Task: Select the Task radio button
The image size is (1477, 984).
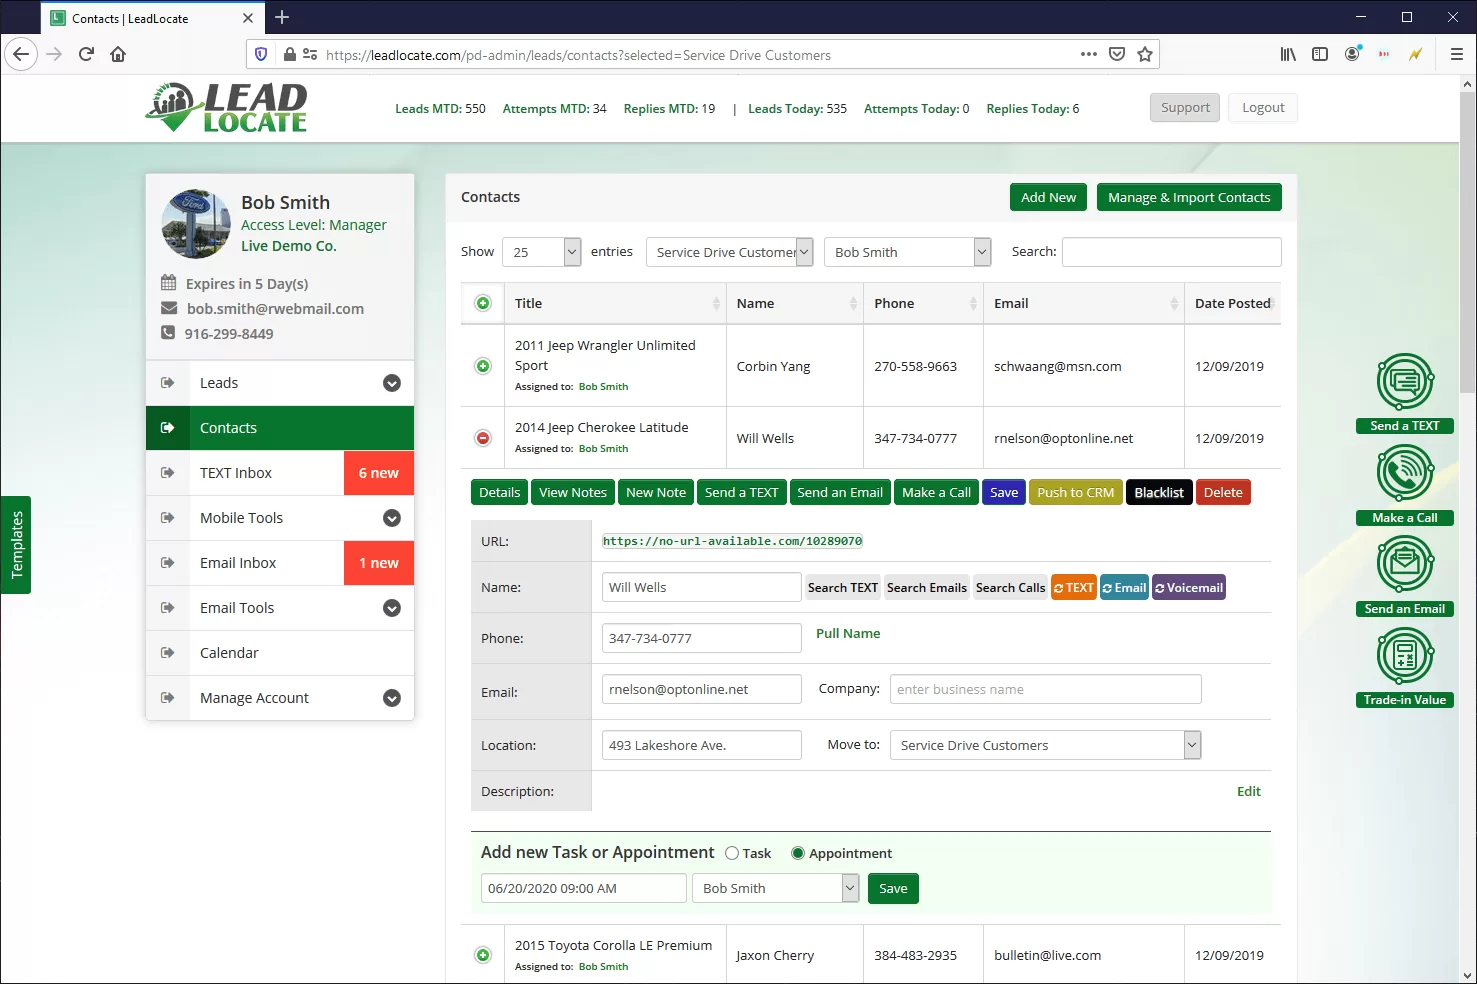Action: [x=732, y=853]
